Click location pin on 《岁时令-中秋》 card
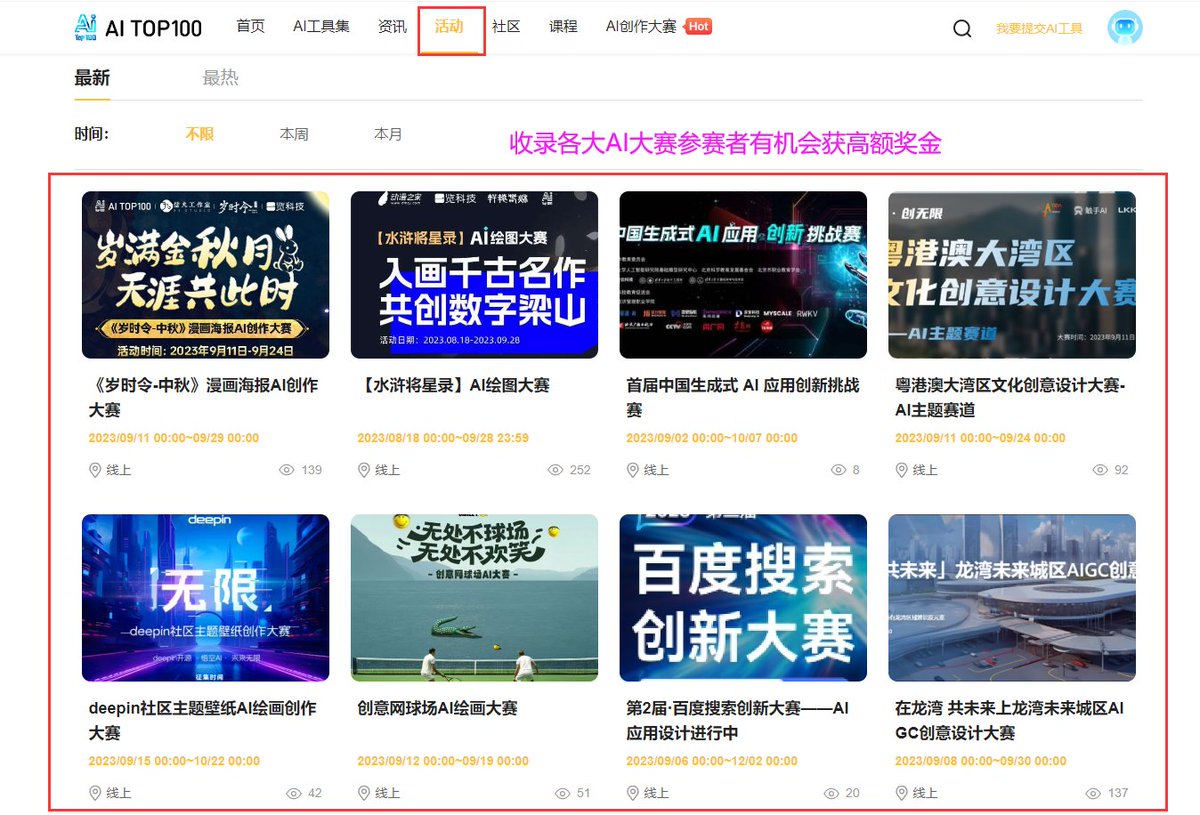The height and width of the screenshot is (815, 1200). (x=96, y=470)
